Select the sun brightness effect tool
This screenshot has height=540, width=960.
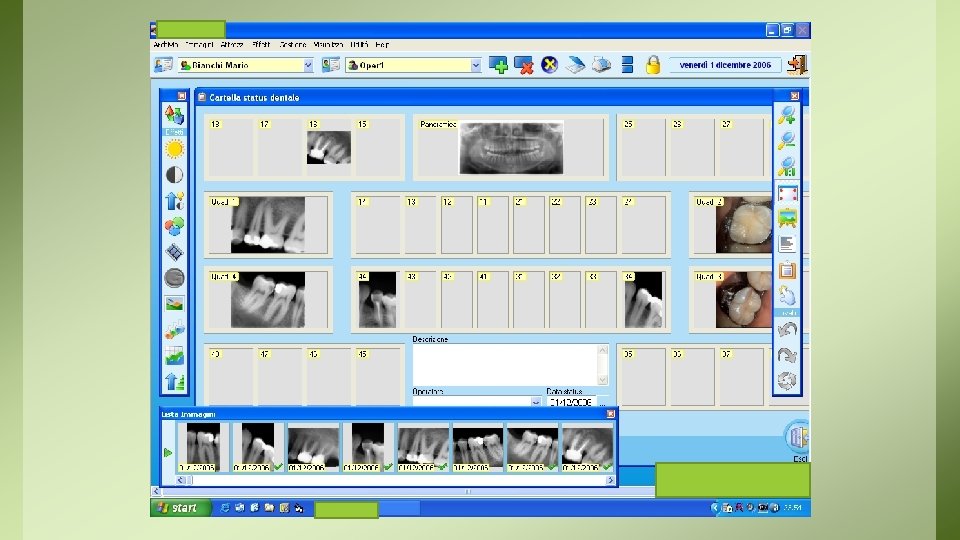point(174,149)
